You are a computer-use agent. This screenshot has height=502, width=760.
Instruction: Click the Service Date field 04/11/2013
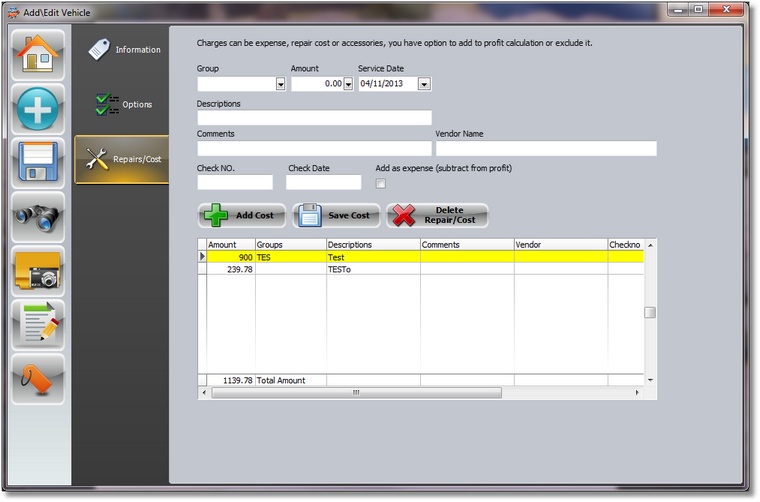[388, 84]
